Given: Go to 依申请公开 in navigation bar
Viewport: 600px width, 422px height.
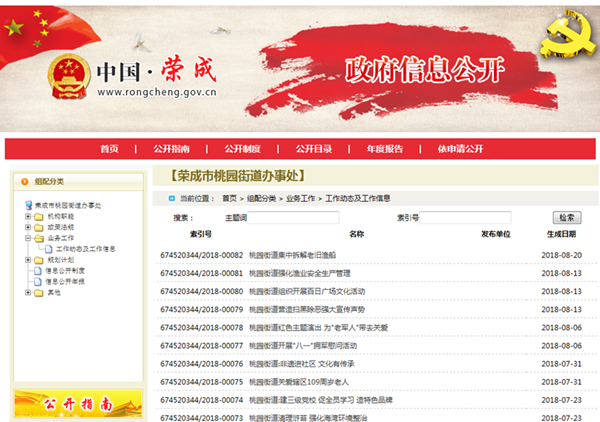Looking at the screenshot, I should coord(459,149).
